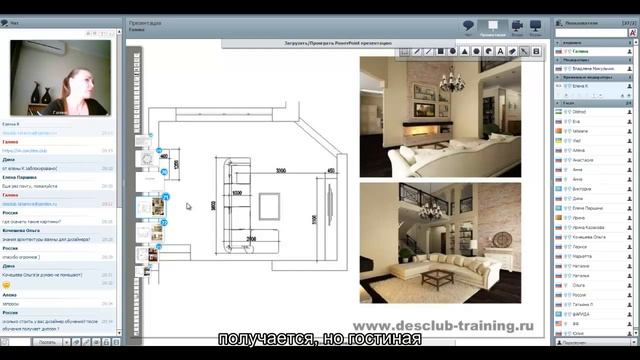Click the last icon in the chat bottom toolbar

point(116,342)
